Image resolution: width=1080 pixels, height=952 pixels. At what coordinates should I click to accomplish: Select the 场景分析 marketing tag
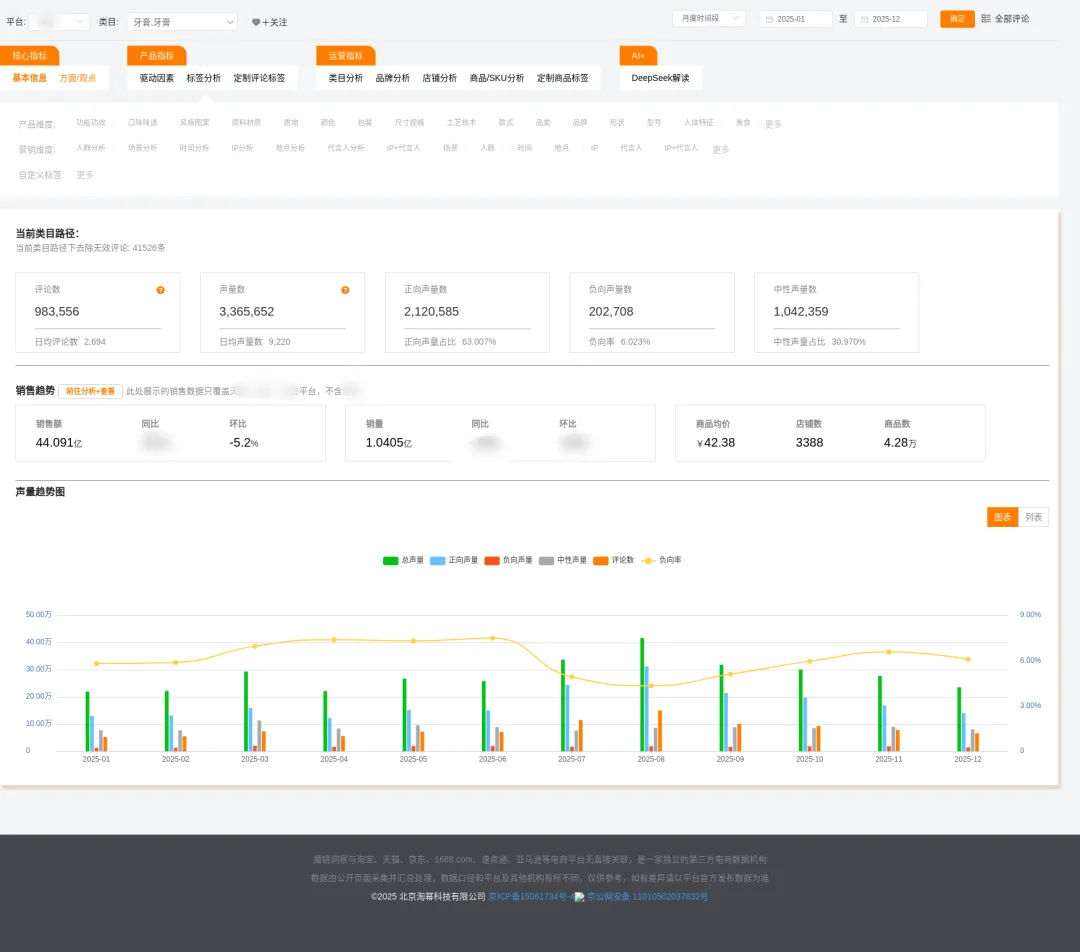pos(143,148)
